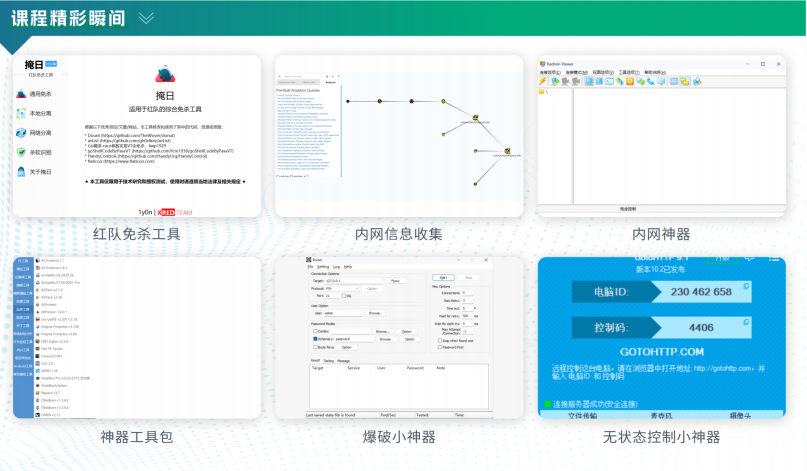The width and height of the screenshot is (807, 471).
Task: Enable Stop when found one checkbox
Action: pyautogui.click(x=440, y=340)
